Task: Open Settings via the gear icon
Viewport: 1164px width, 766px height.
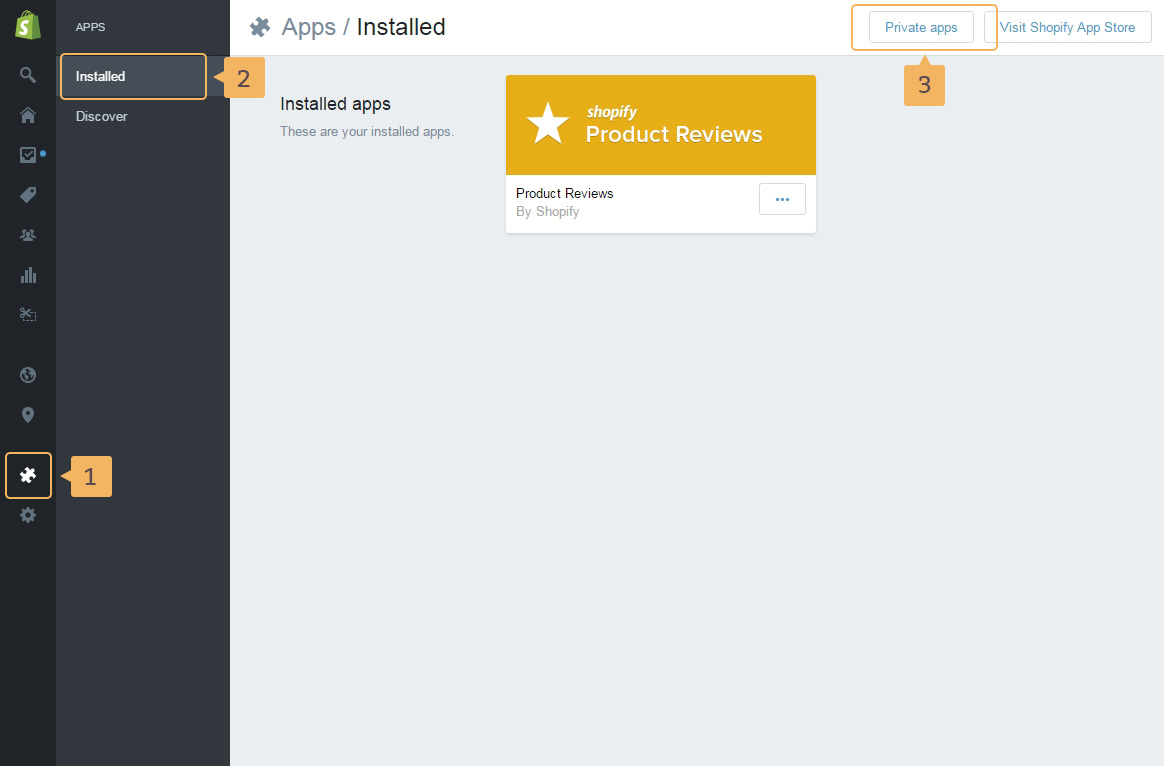Action: (x=28, y=515)
